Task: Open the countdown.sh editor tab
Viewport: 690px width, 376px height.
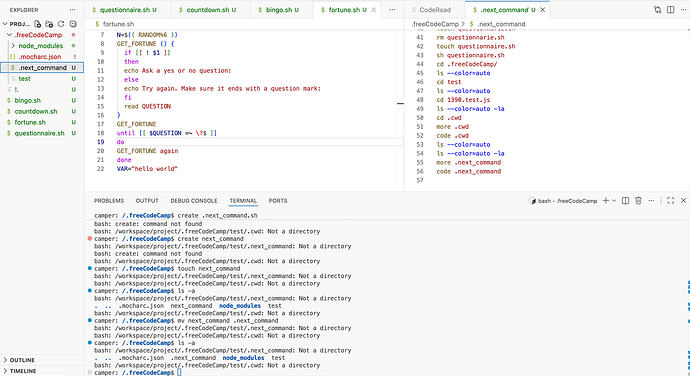Action: (211, 10)
